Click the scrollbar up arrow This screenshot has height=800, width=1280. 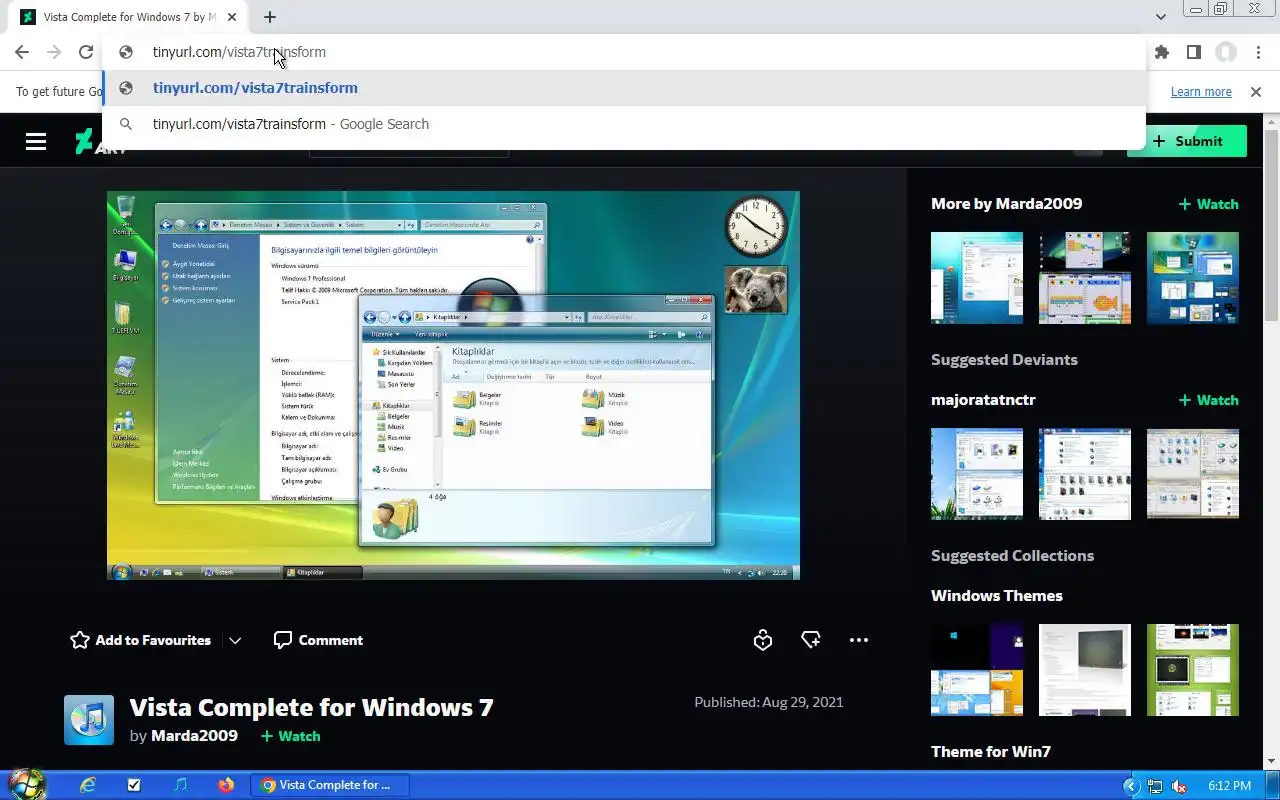pyautogui.click(x=1271, y=120)
